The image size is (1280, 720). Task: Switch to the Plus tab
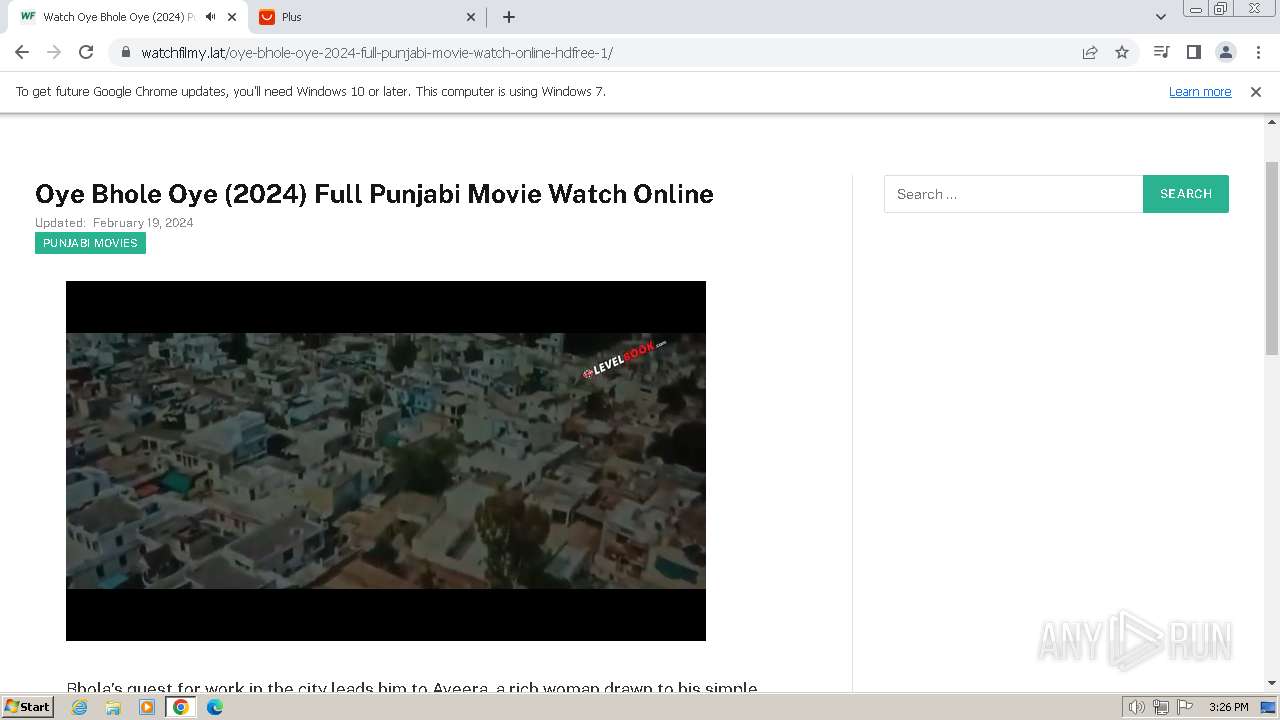pyautogui.click(x=367, y=17)
